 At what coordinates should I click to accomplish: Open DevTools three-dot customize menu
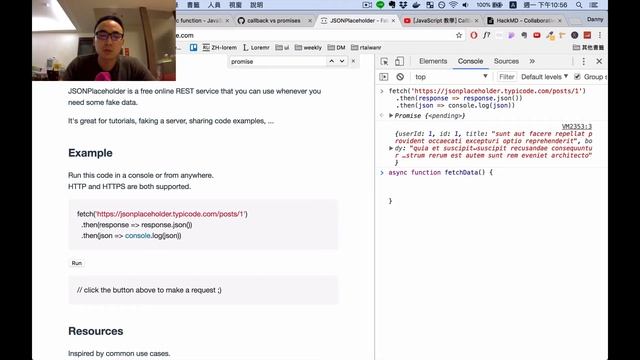[x=584, y=61]
